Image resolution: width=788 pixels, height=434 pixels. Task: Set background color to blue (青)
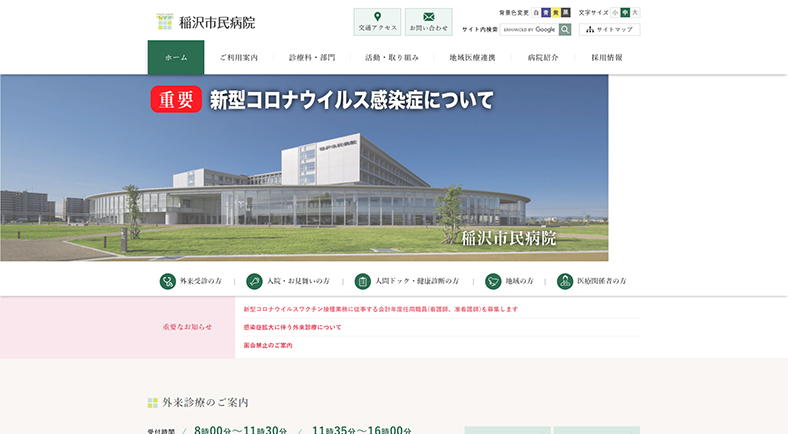pyautogui.click(x=546, y=13)
